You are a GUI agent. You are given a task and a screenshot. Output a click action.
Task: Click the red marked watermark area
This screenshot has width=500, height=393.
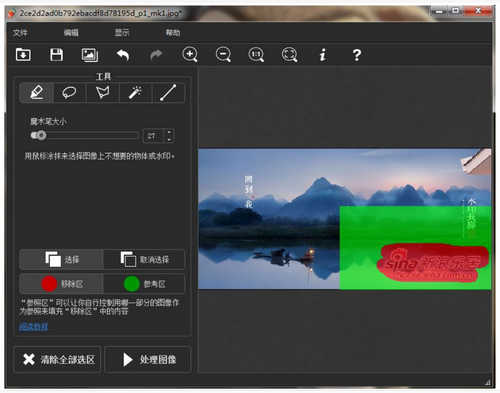pyautogui.click(x=433, y=263)
